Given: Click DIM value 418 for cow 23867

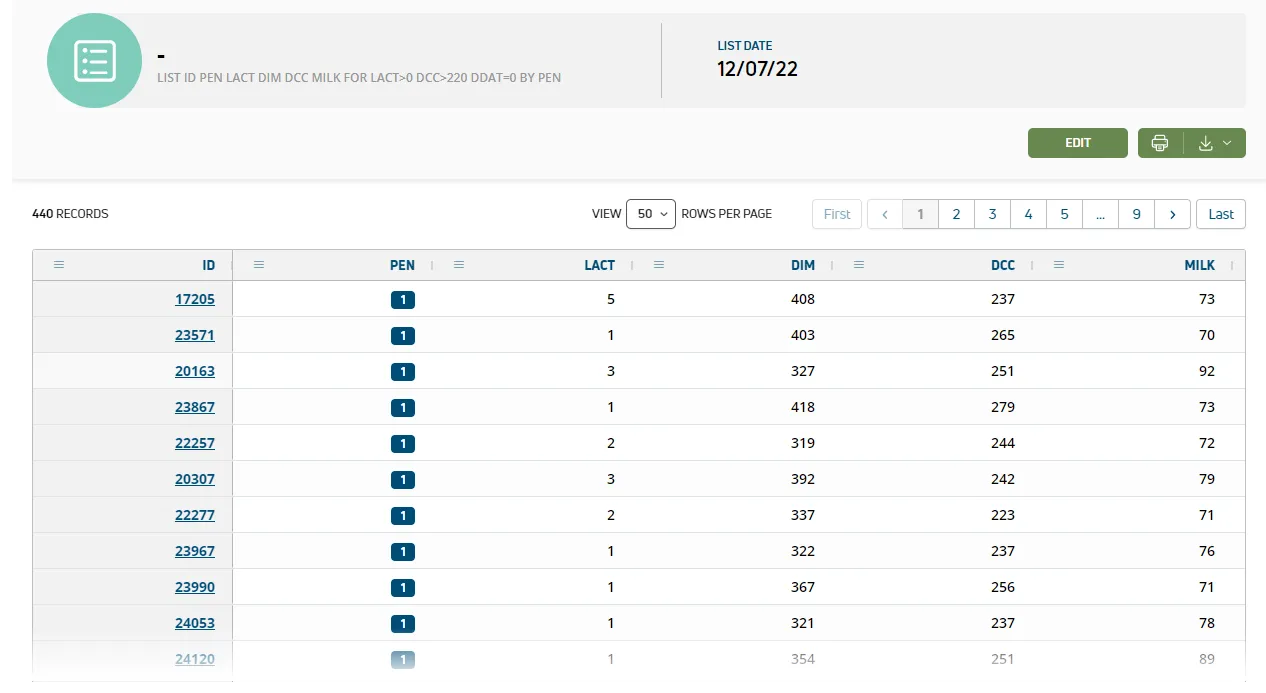Looking at the screenshot, I should pos(803,407).
